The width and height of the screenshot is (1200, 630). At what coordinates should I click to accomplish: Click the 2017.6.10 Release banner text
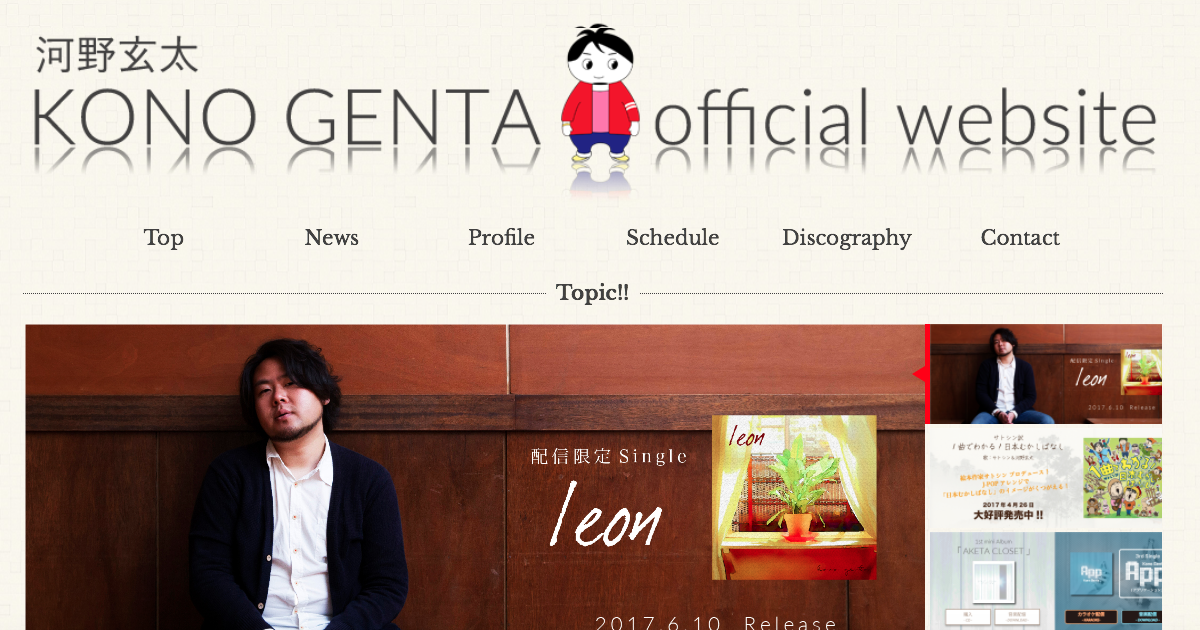[x=716, y=622]
